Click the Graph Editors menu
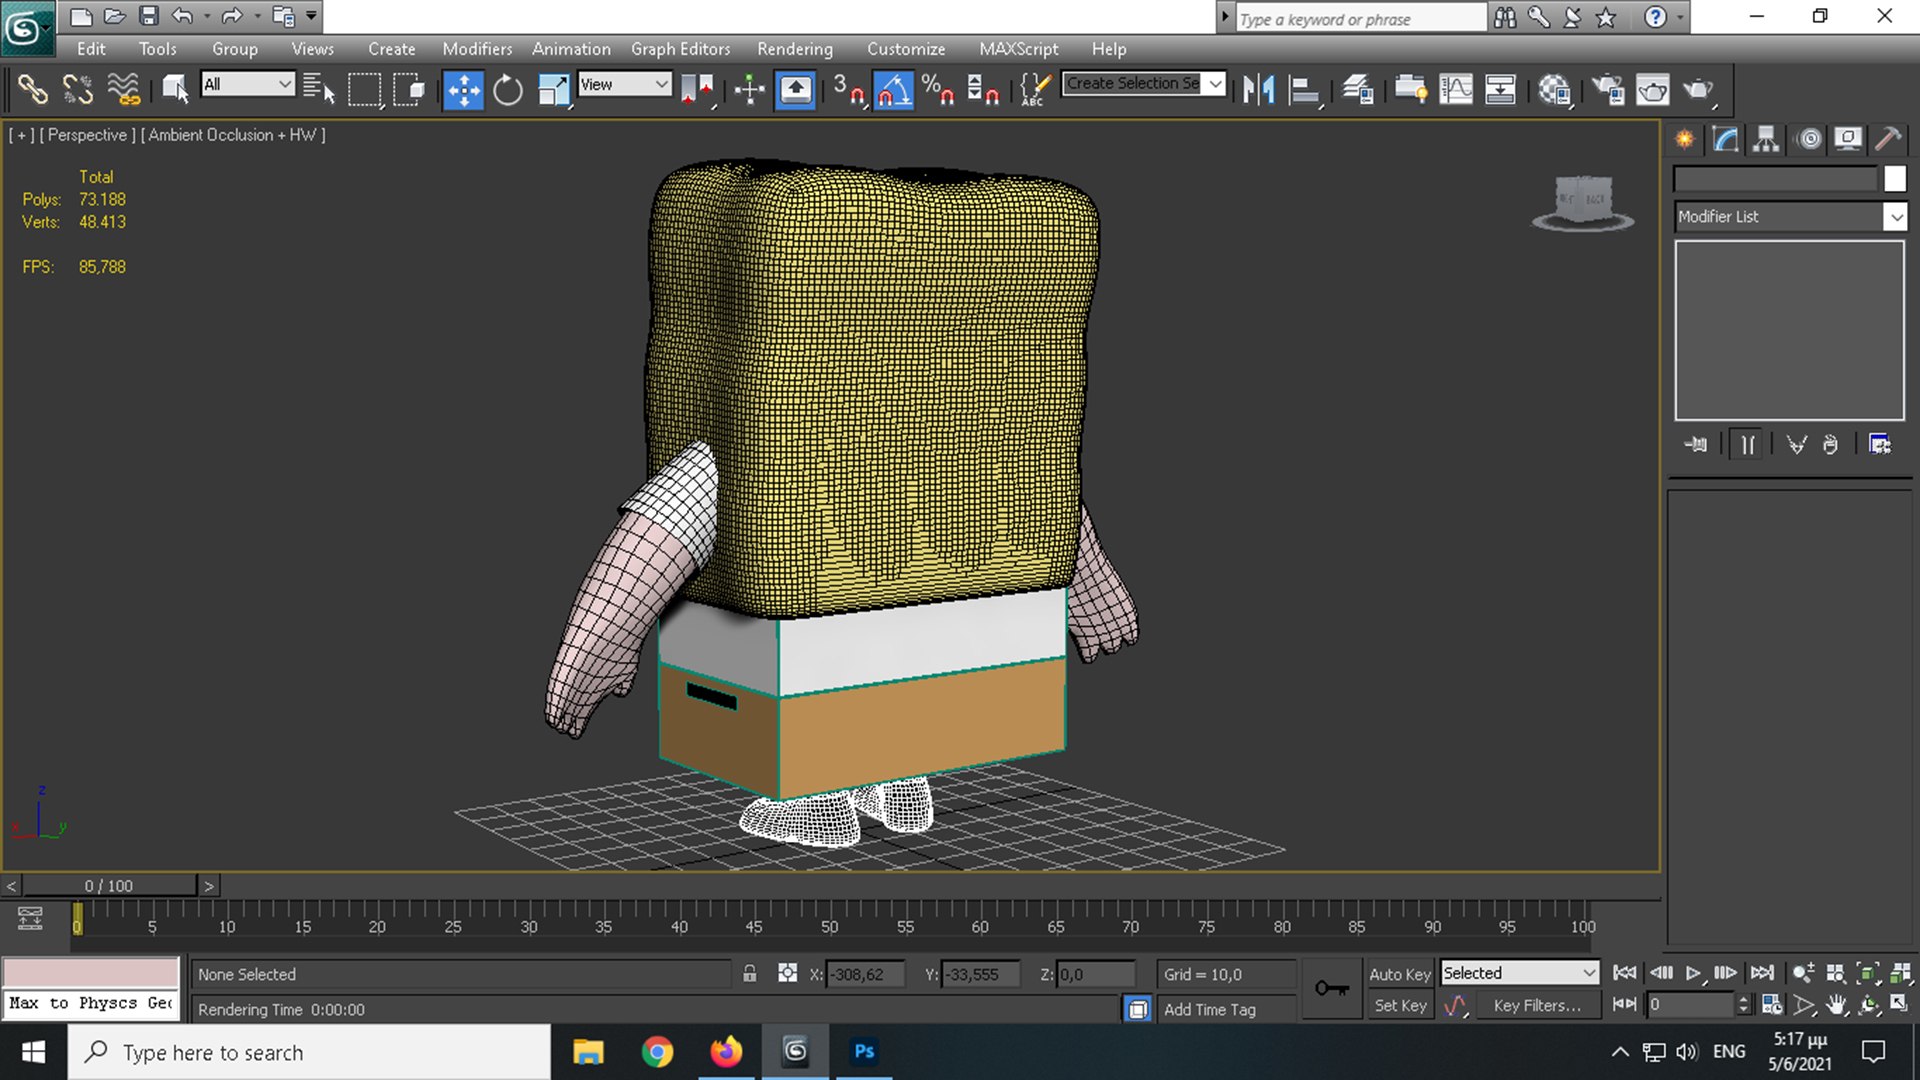 click(x=682, y=49)
